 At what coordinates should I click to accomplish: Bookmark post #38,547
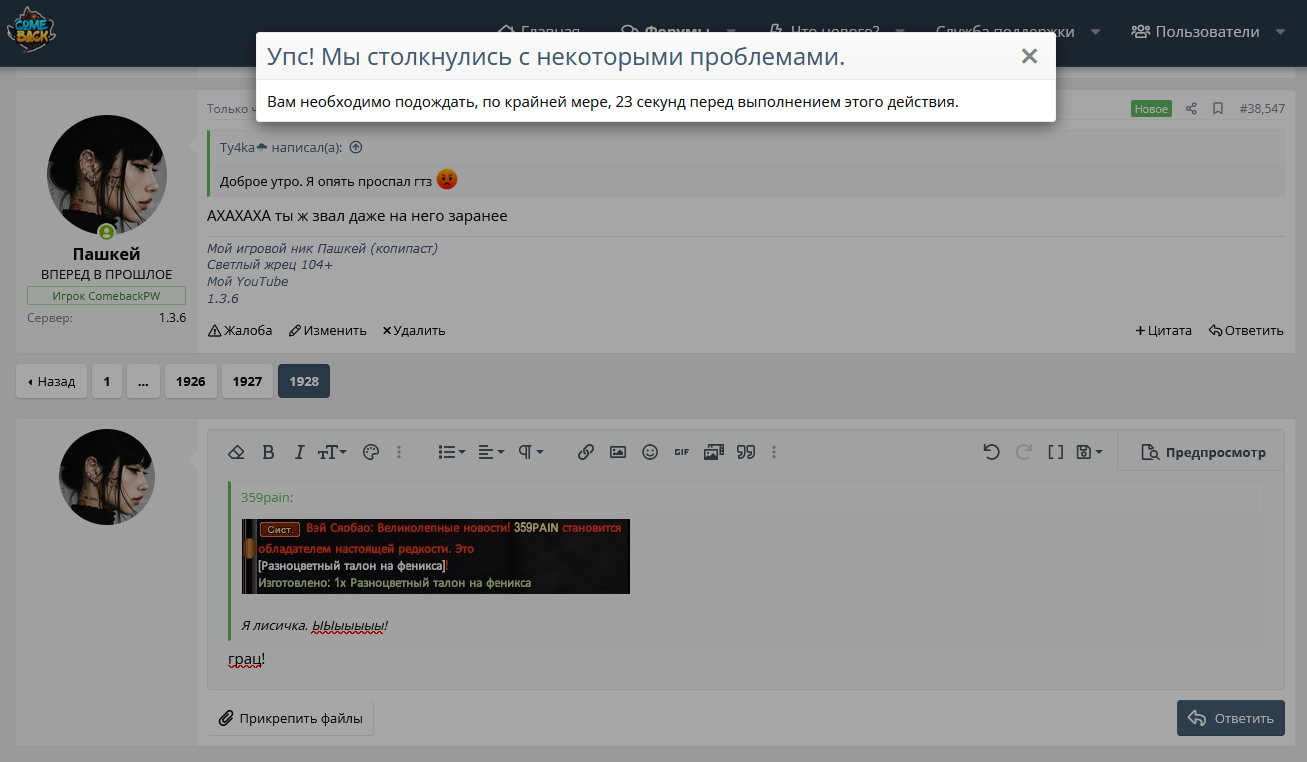click(x=1218, y=108)
